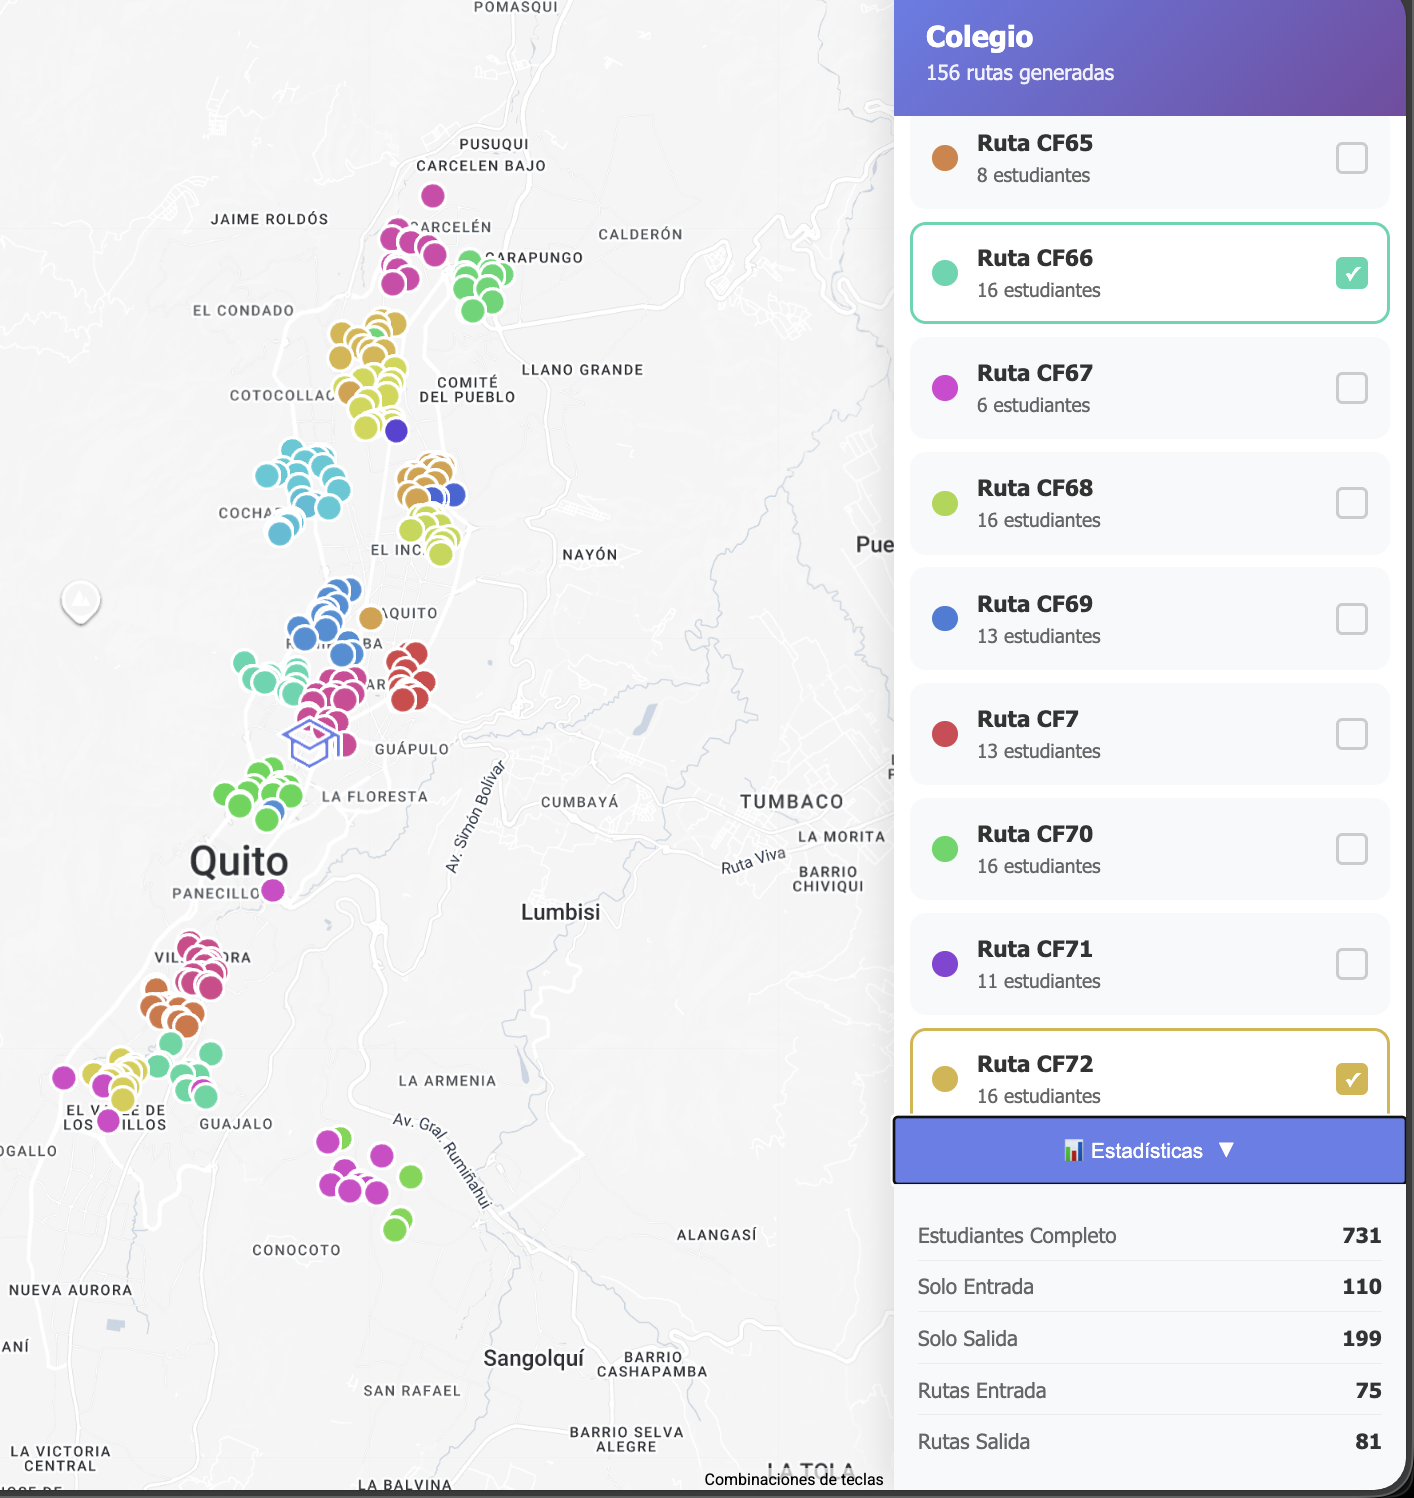Uncheck the Ruta CF72 checkbox
The image size is (1414, 1498).
point(1351,1079)
